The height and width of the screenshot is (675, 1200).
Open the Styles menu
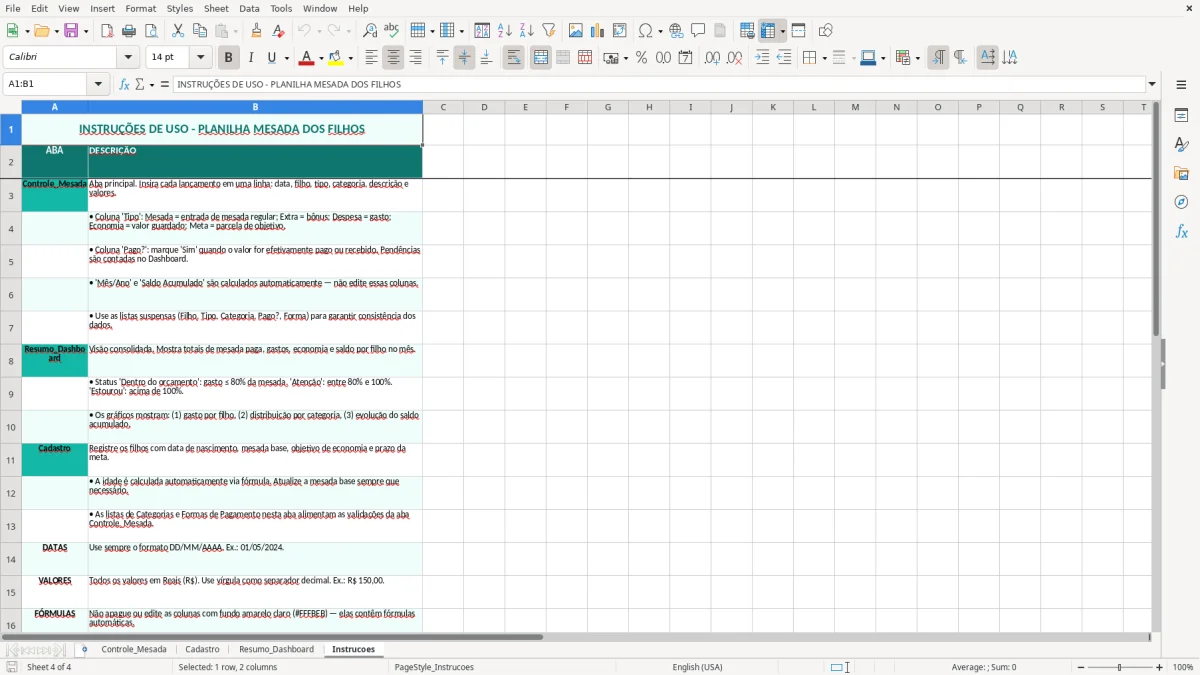180,8
